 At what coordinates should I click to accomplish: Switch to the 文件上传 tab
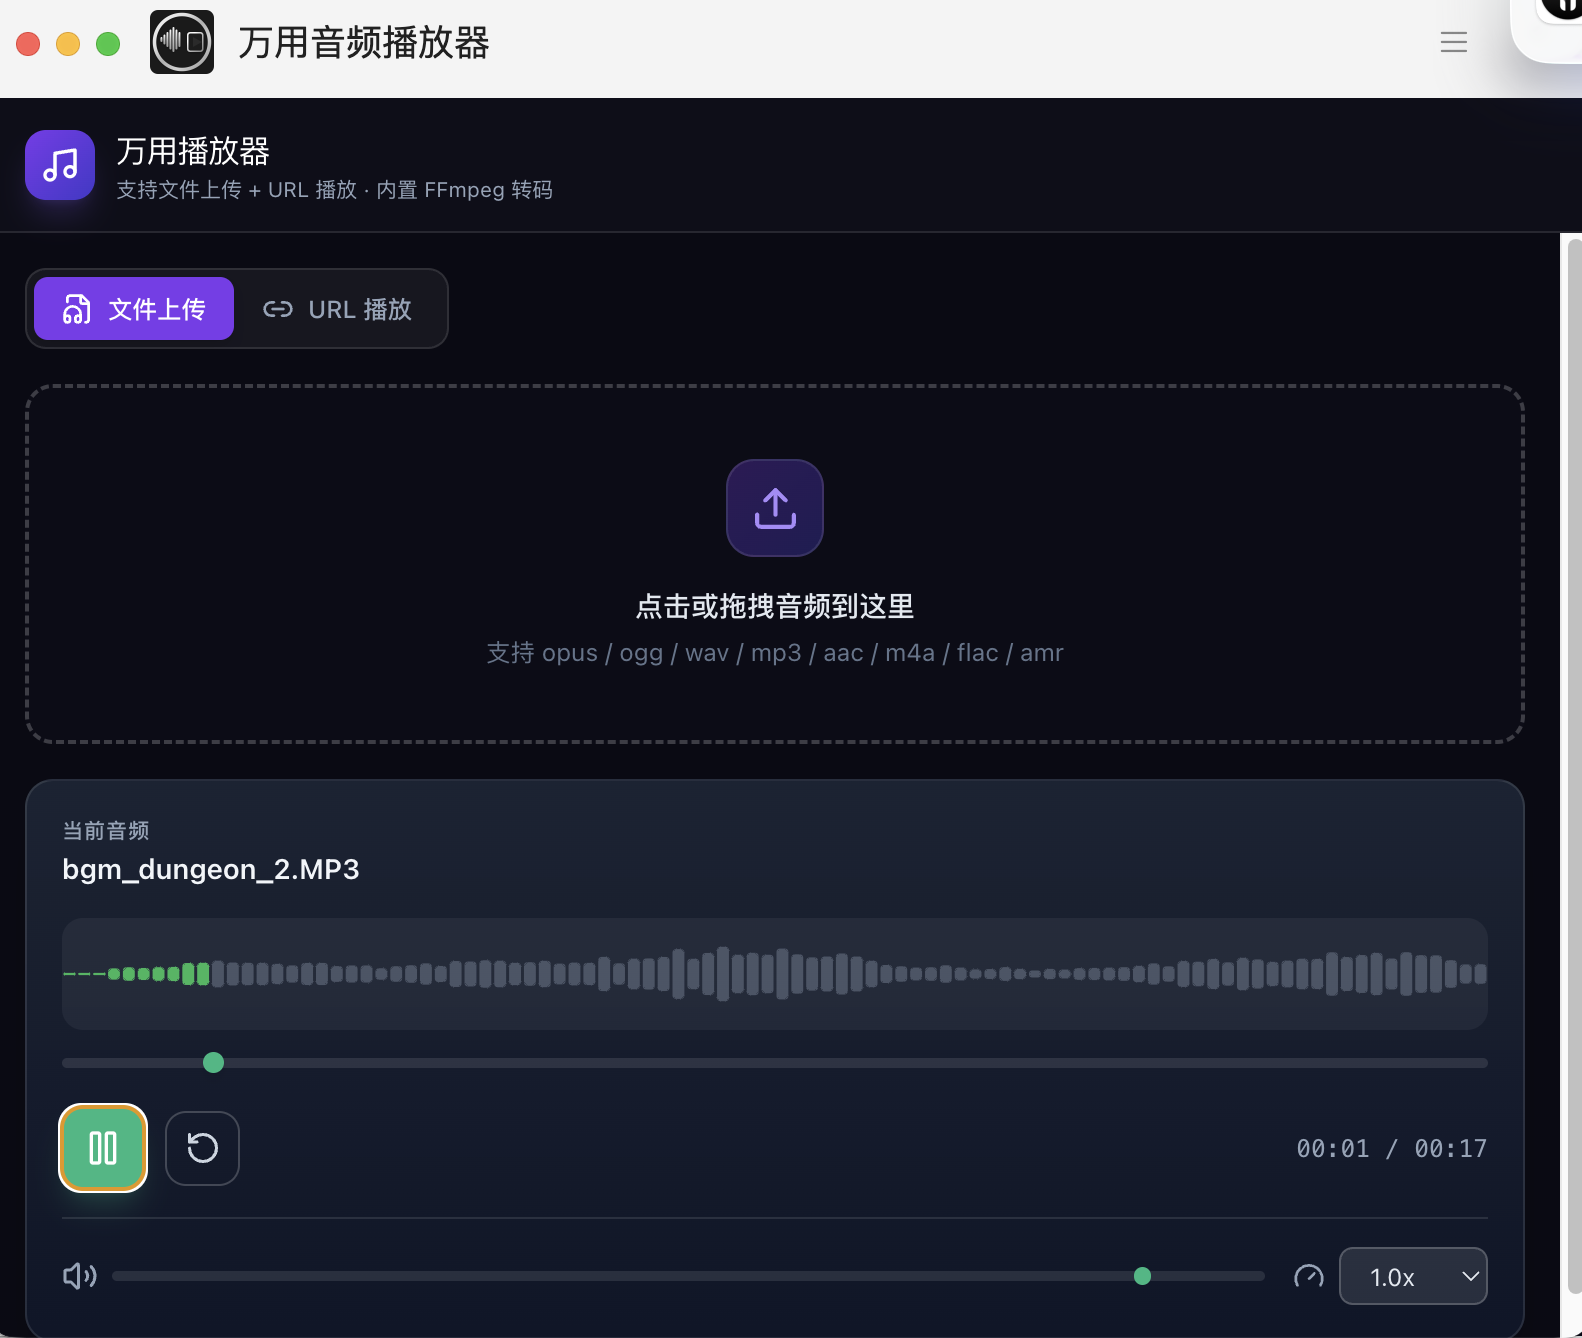pos(134,309)
